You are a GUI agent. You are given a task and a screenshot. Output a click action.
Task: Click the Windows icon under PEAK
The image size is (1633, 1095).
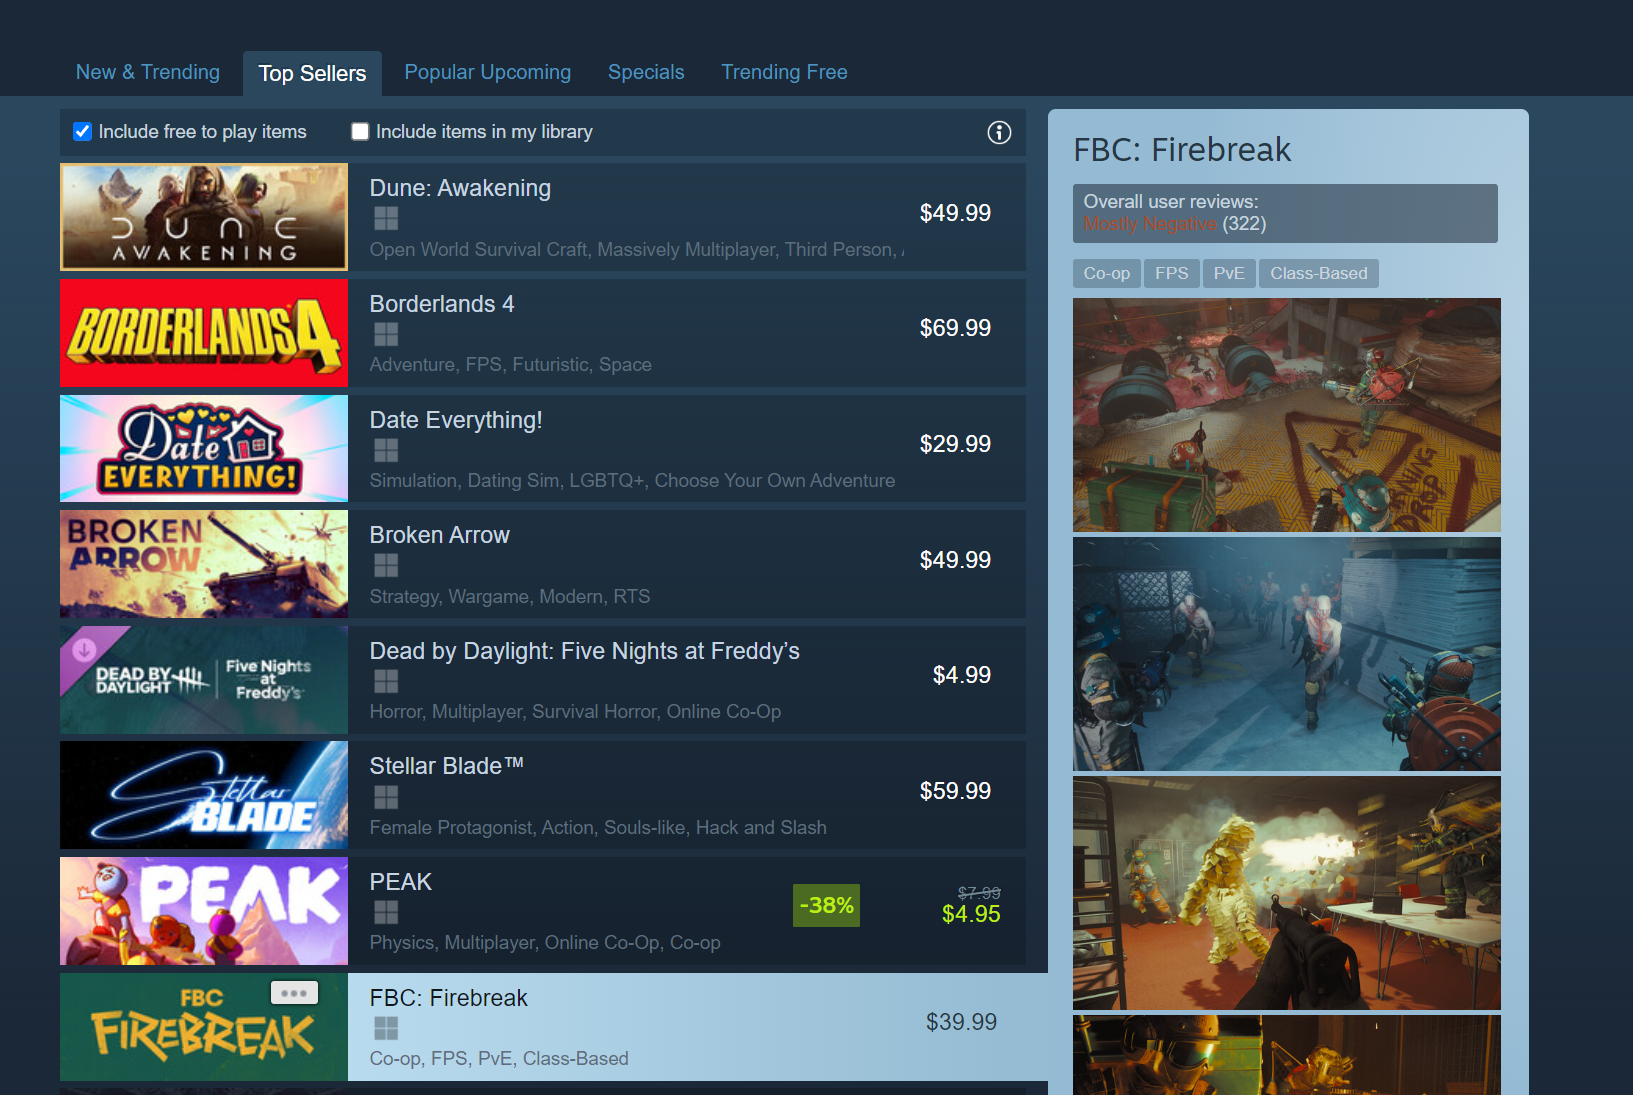point(386,912)
